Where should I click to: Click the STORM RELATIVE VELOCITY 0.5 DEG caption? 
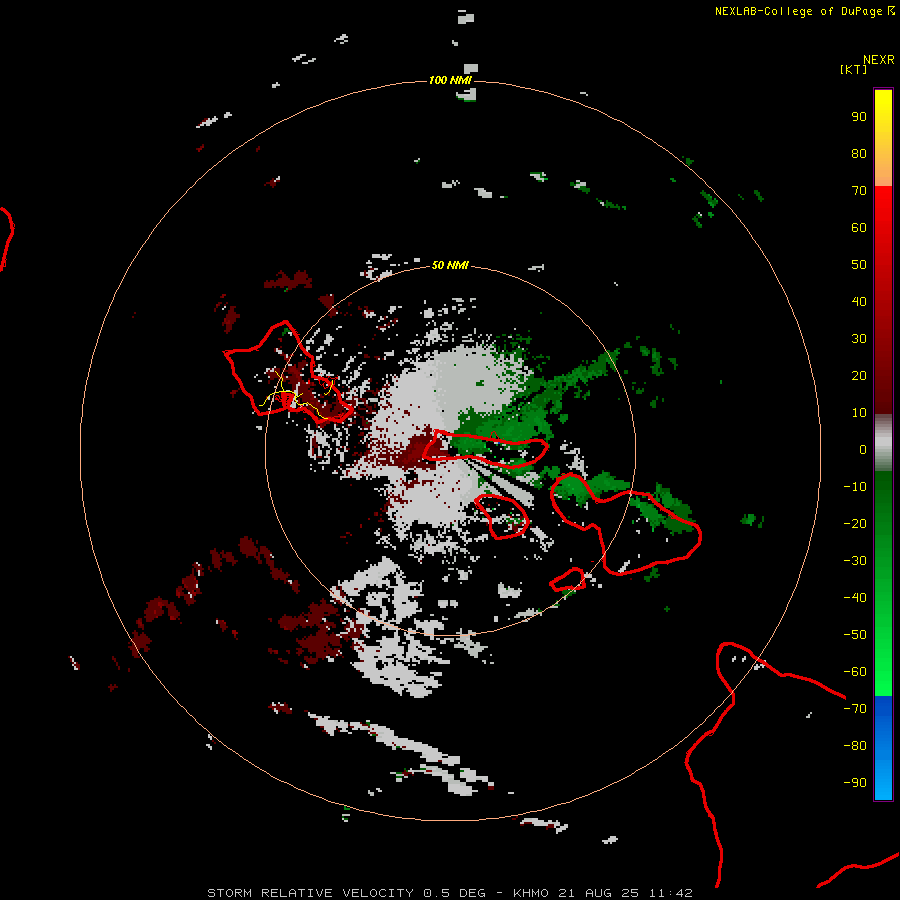tap(346, 893)
